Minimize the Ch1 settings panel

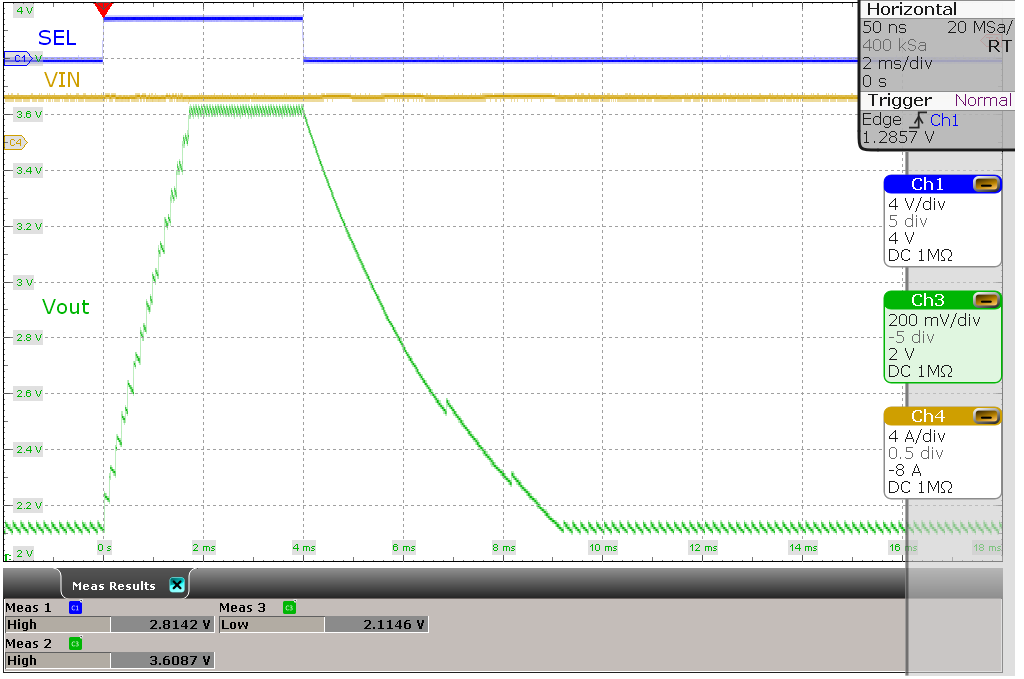988,183
